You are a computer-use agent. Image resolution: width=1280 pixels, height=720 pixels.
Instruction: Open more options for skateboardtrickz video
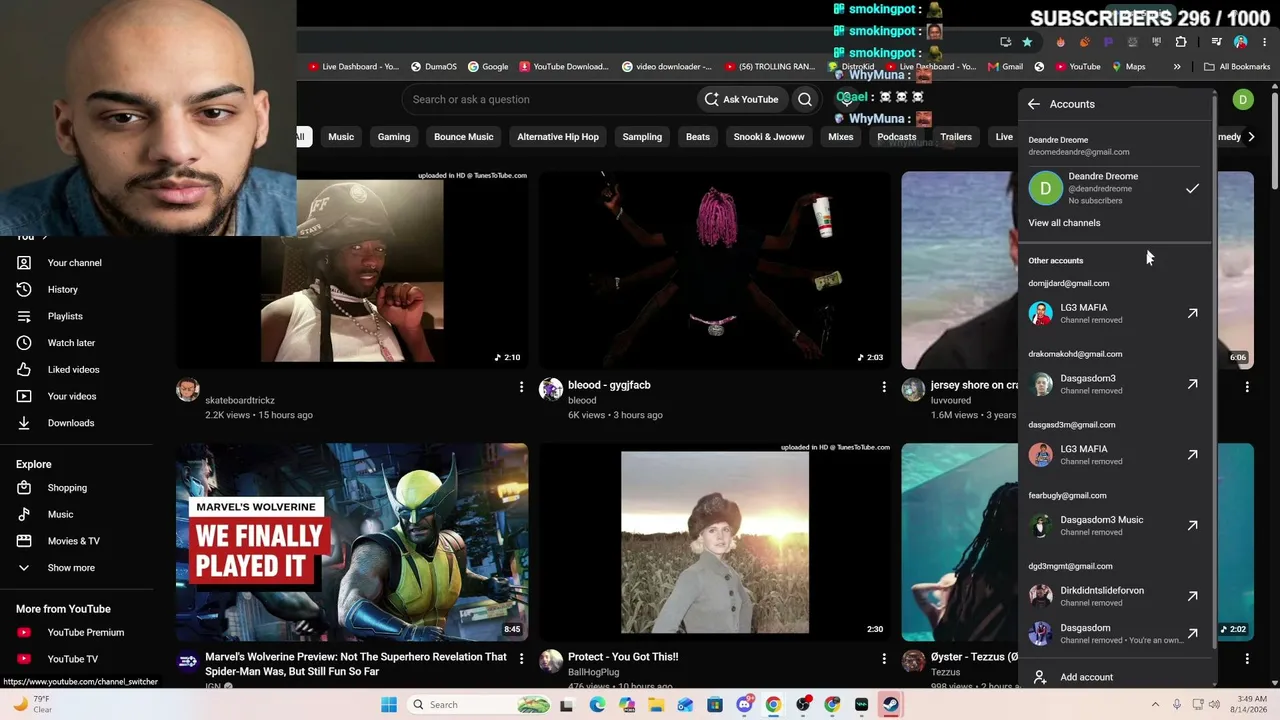click(x=521, y=386)
